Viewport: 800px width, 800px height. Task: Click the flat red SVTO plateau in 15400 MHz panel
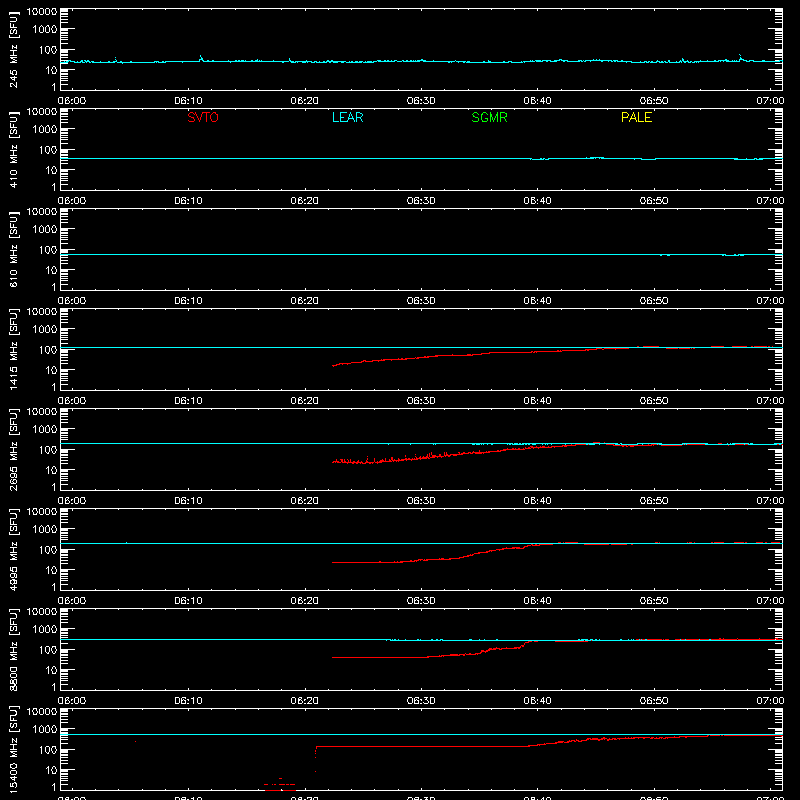point(421,746)
